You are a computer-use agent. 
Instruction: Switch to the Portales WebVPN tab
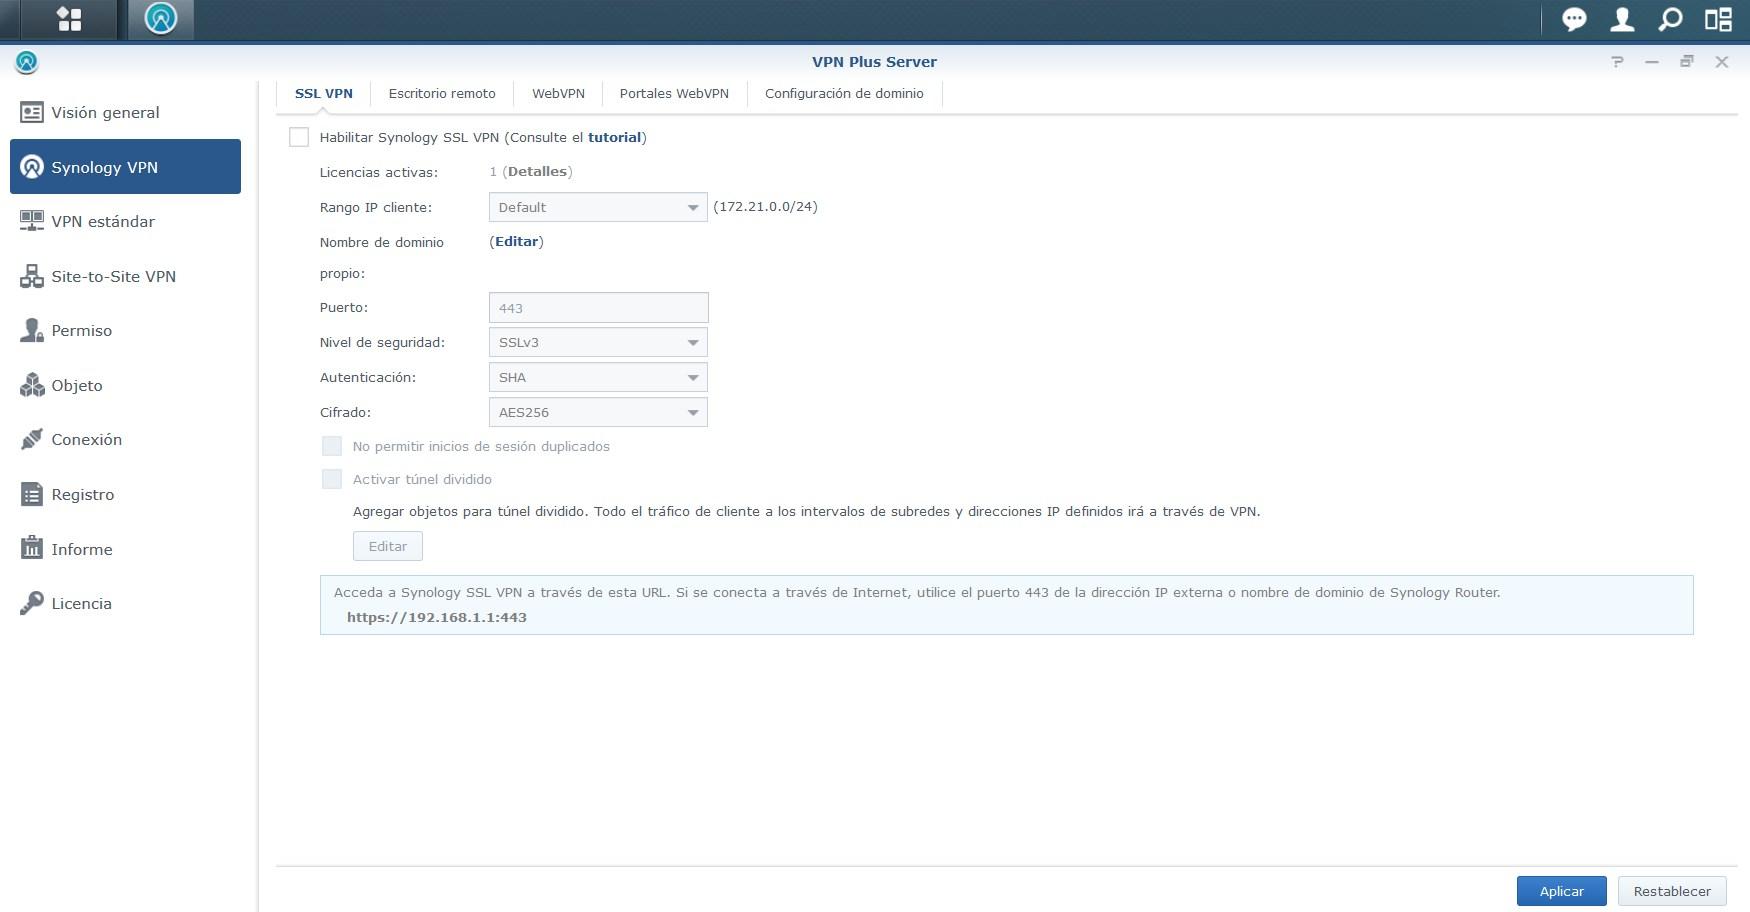[x=674, y=93]
